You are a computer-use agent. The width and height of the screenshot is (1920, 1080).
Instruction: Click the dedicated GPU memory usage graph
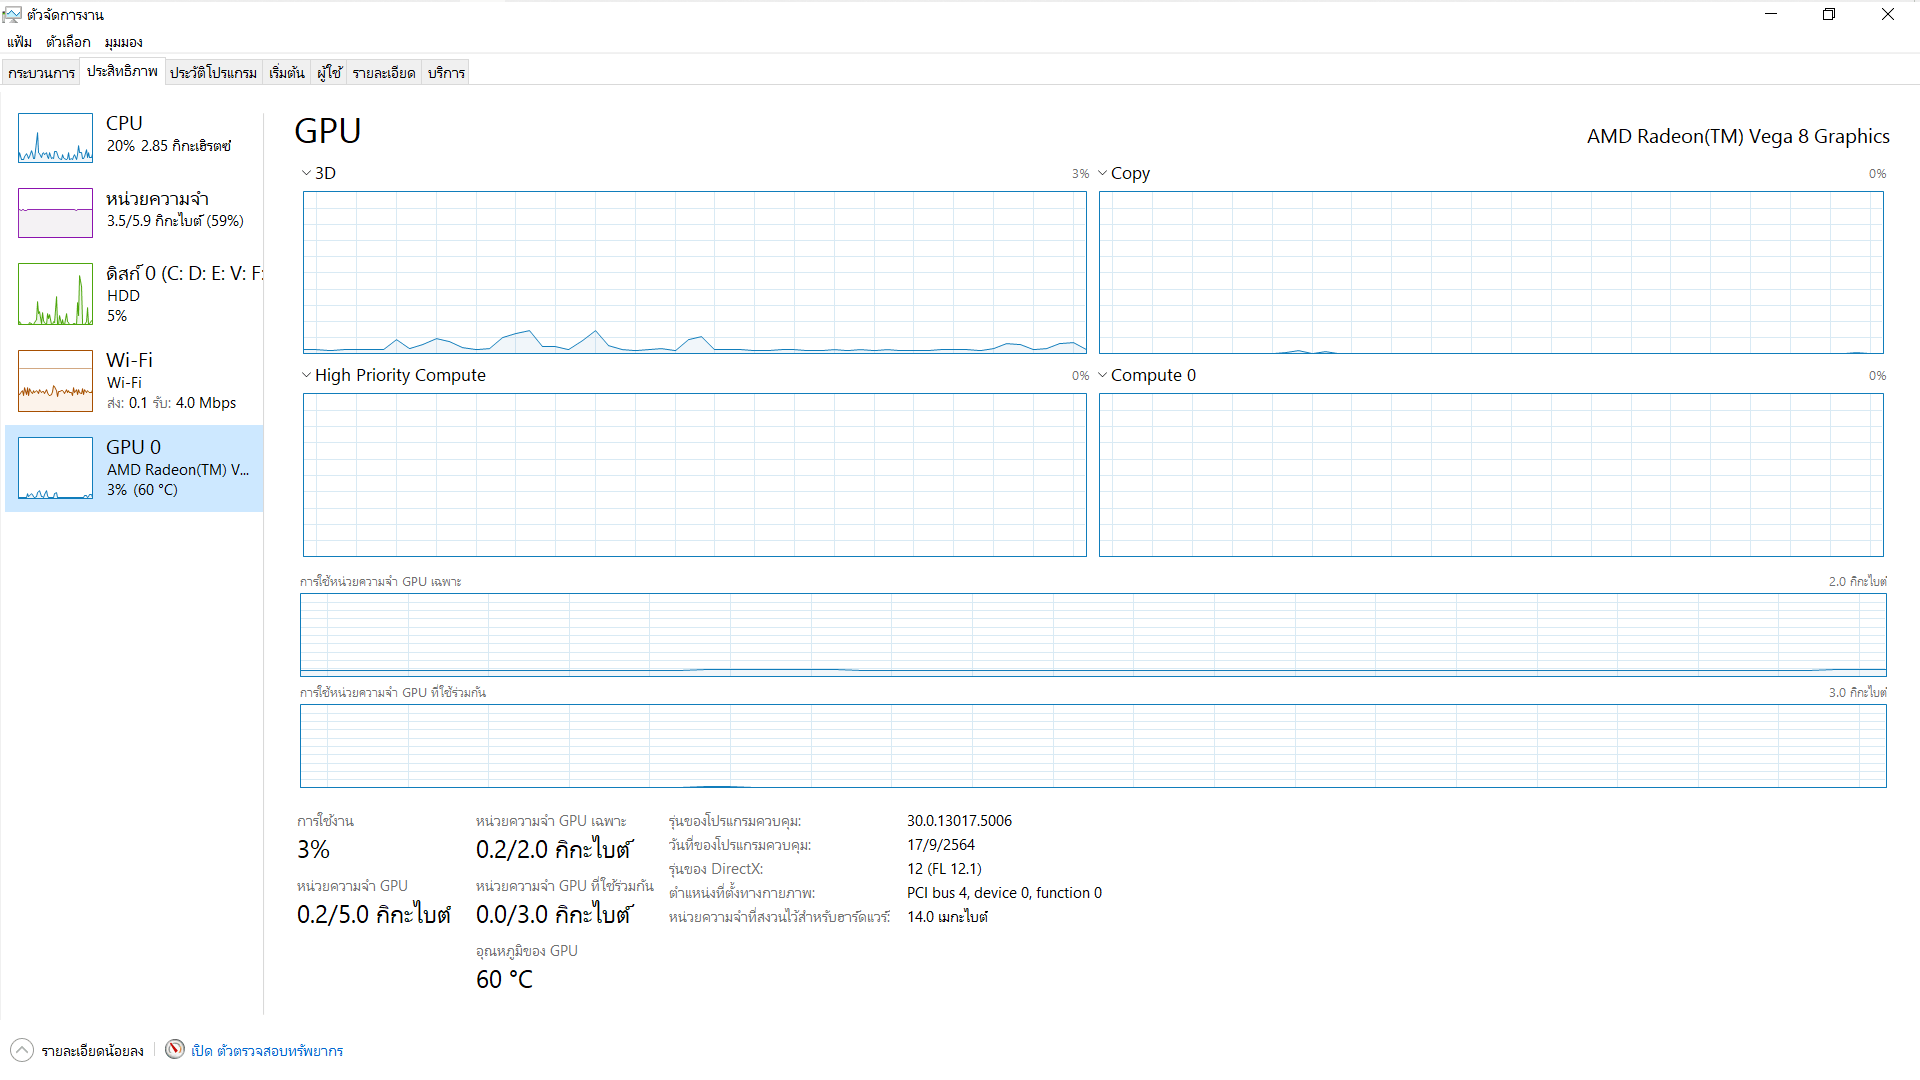pos(1092,635)
